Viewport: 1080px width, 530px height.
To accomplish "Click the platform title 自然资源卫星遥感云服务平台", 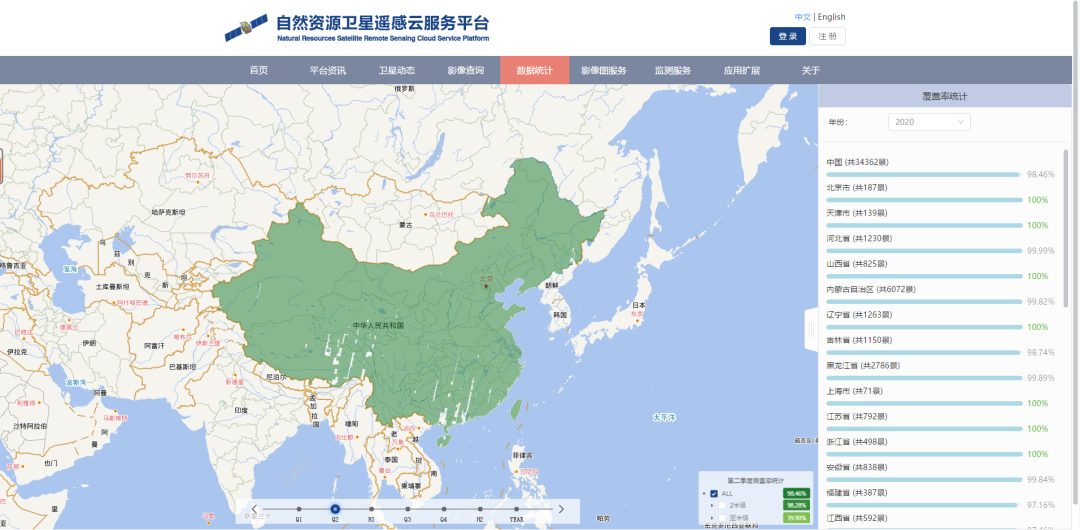I will click(383, 23).
